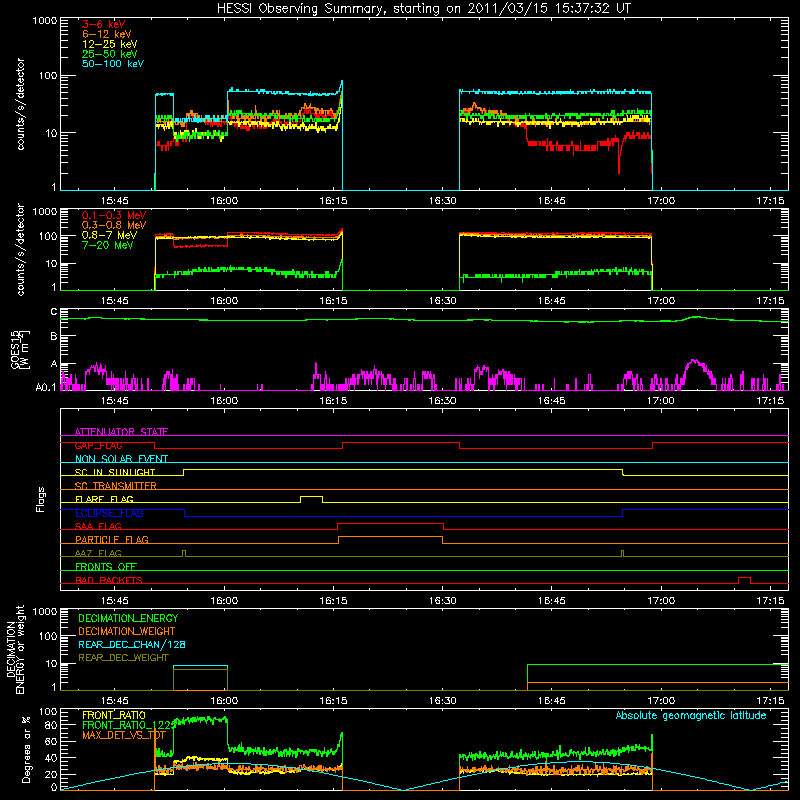This screenshot has height=800, width=800.
Task: Click the MAX_DET_VS_TOT legend label
Action: pyautogui.click(x=124, y=735)
